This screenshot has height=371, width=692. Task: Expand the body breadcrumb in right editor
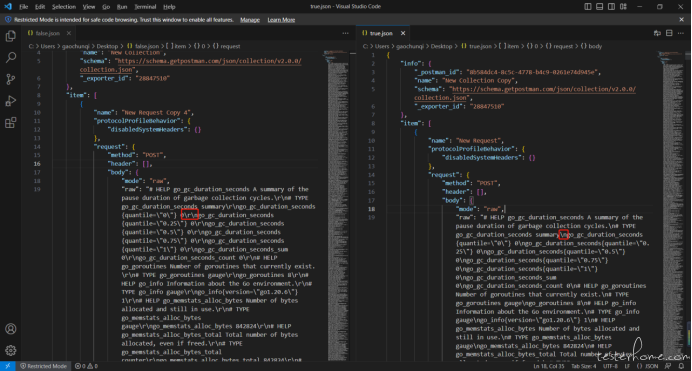591,46
